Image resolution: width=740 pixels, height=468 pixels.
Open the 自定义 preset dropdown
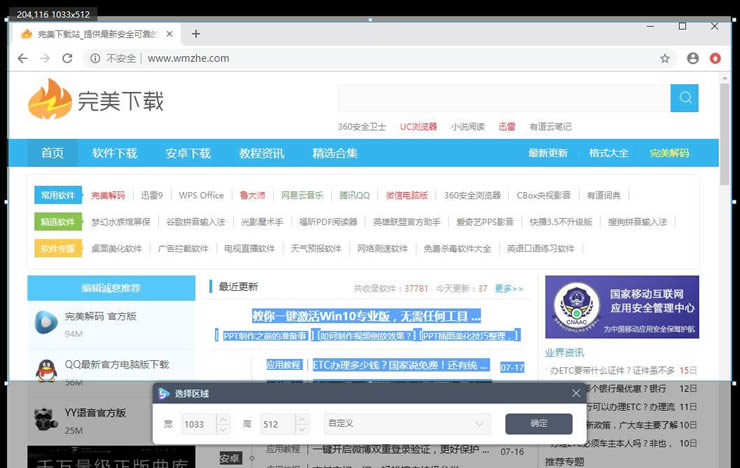click(407, 423)
